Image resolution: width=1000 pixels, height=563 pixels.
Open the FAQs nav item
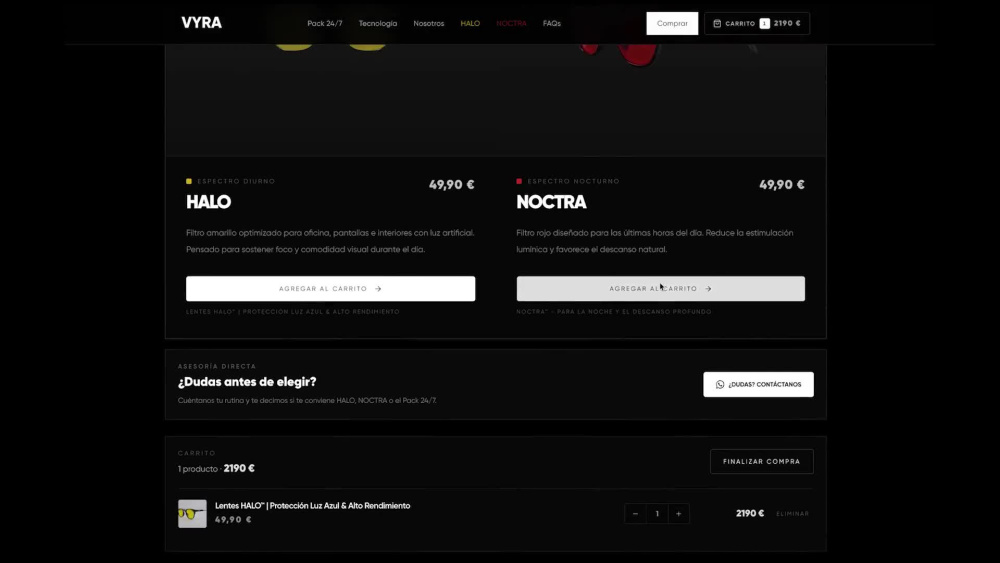coord(552,24)
